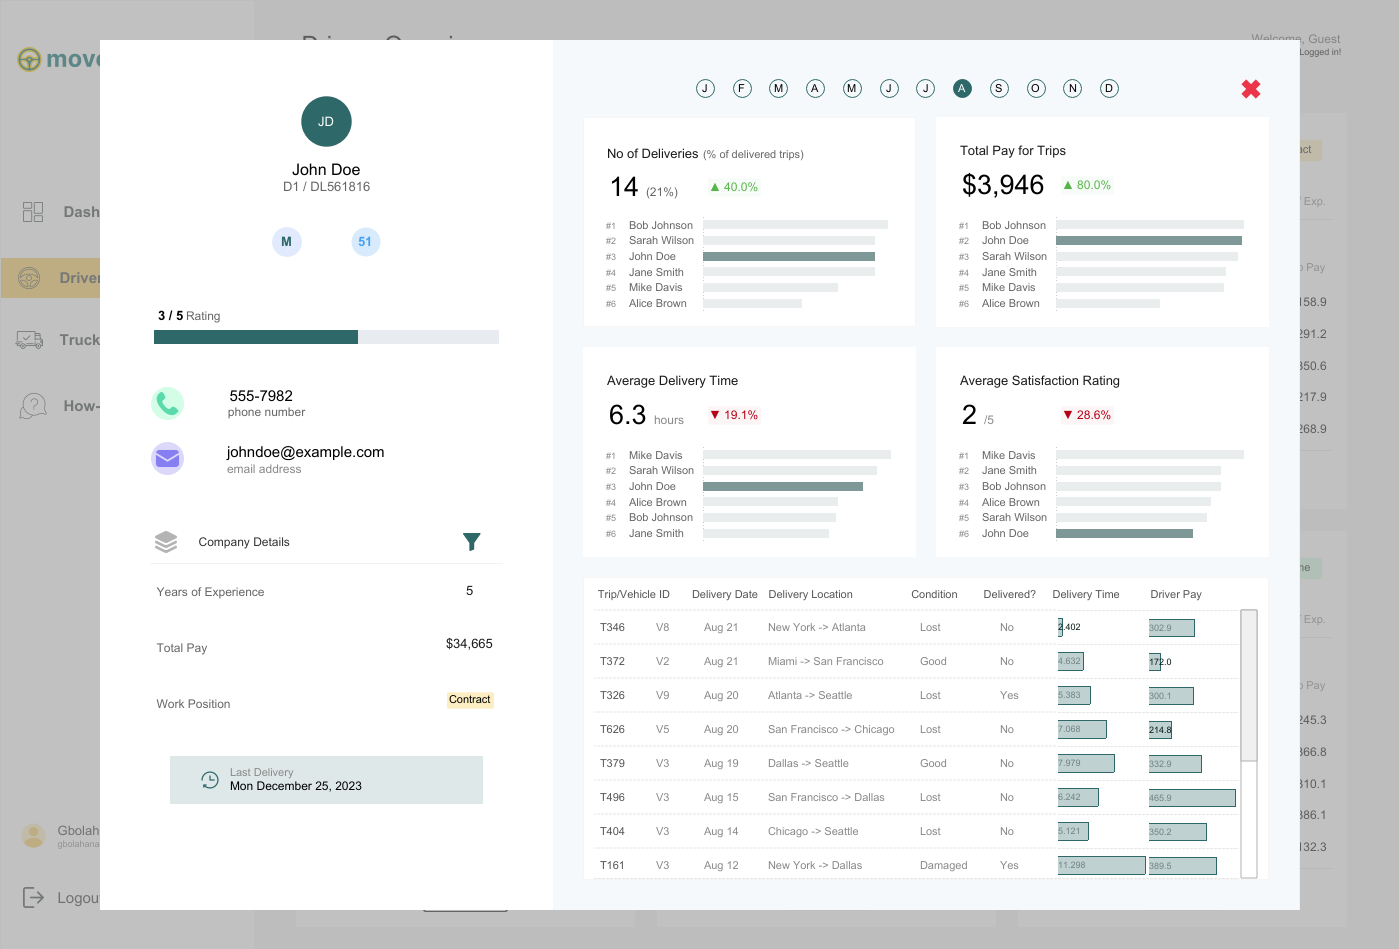This screenshot has width=1399, height=949.
Task: Select the December month circle
Action: 1109,88
